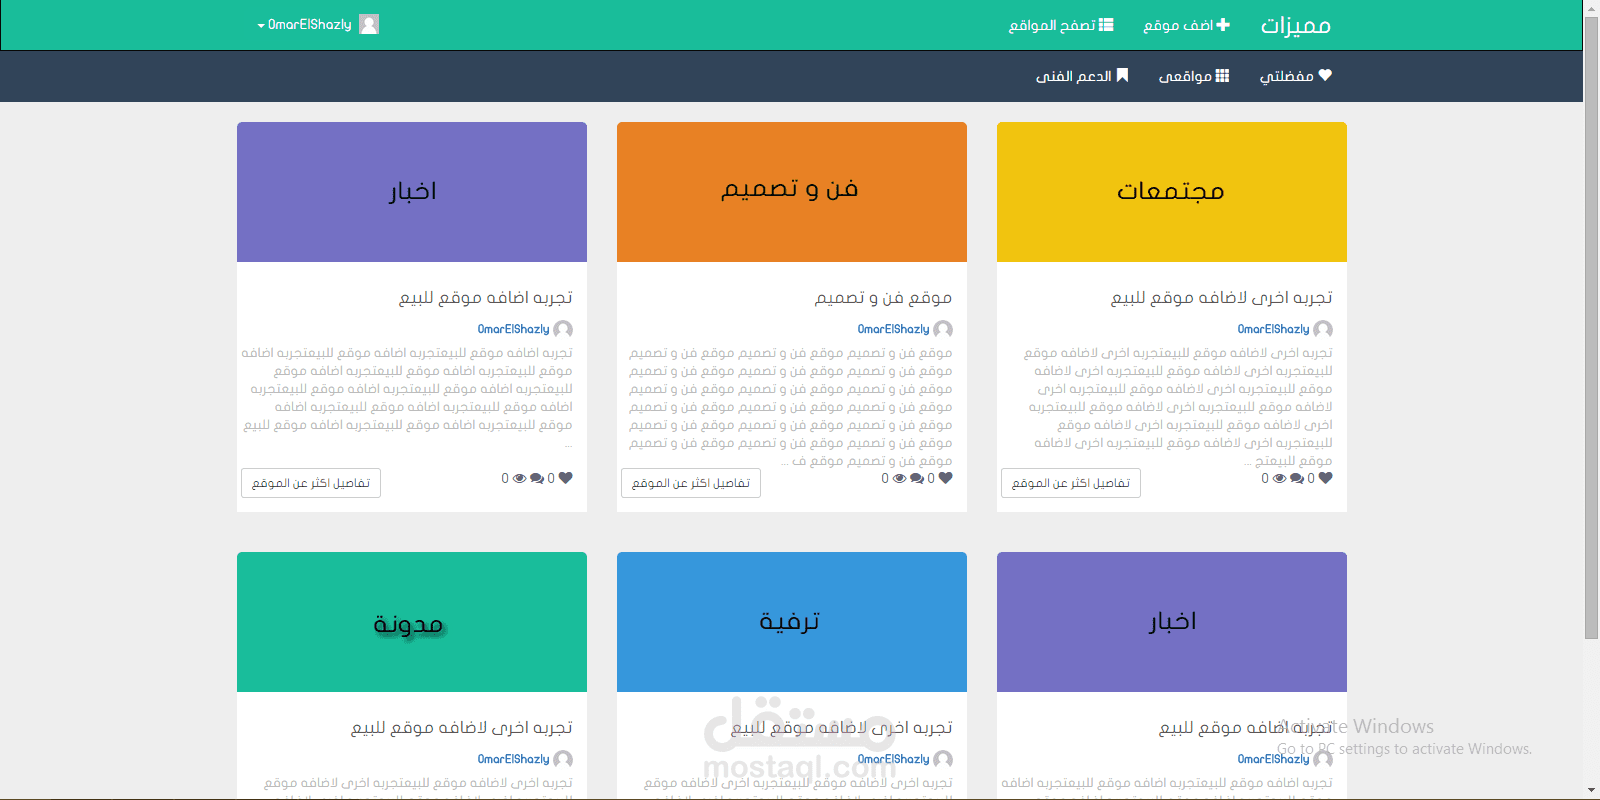Click author avatar in the مجتمعات card
The image size is (1600, 800).
1323,329
